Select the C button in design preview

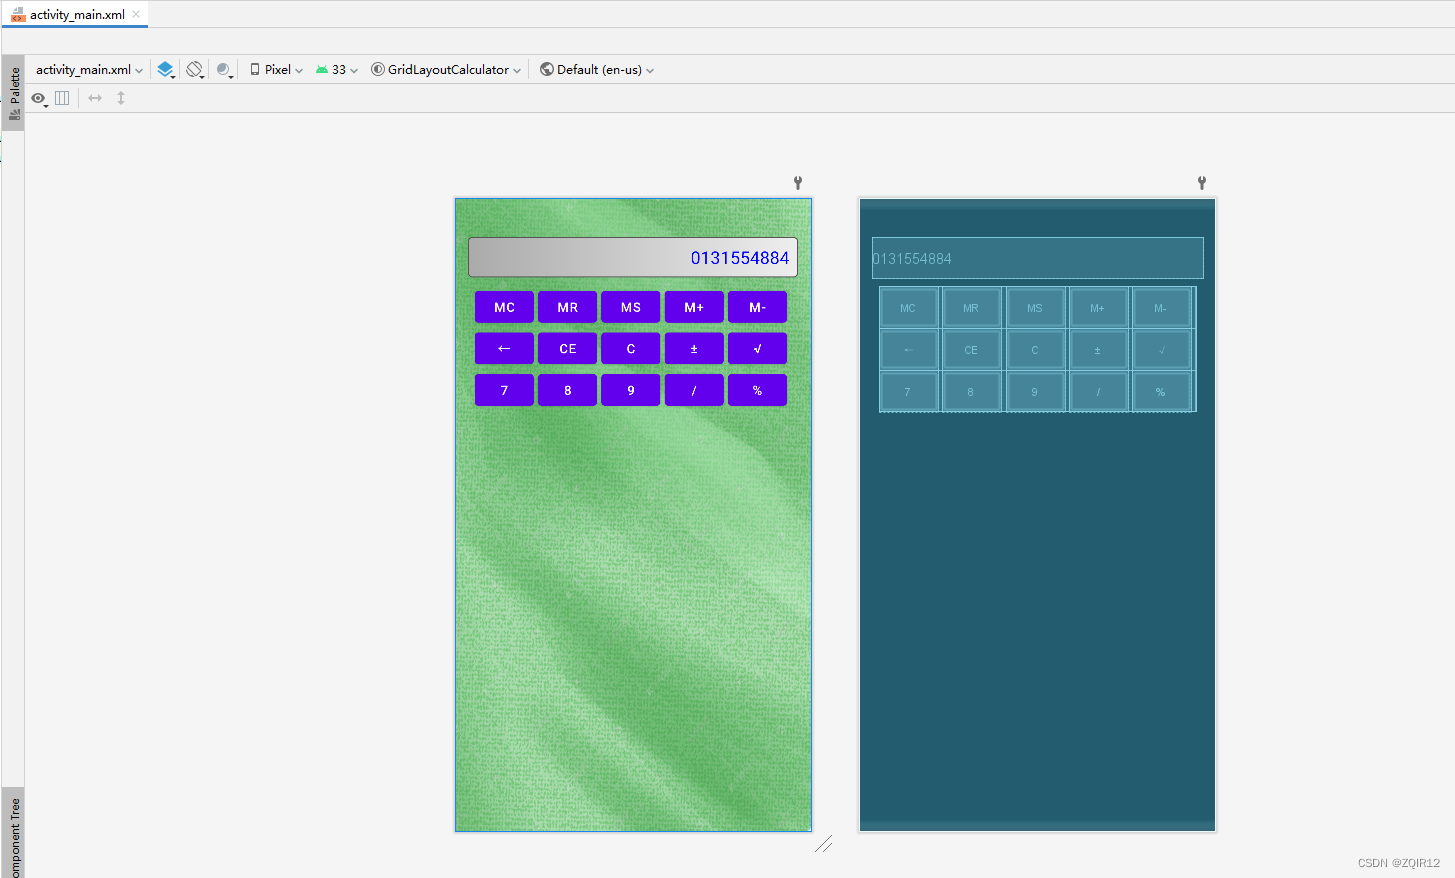[x=631, y=348]
